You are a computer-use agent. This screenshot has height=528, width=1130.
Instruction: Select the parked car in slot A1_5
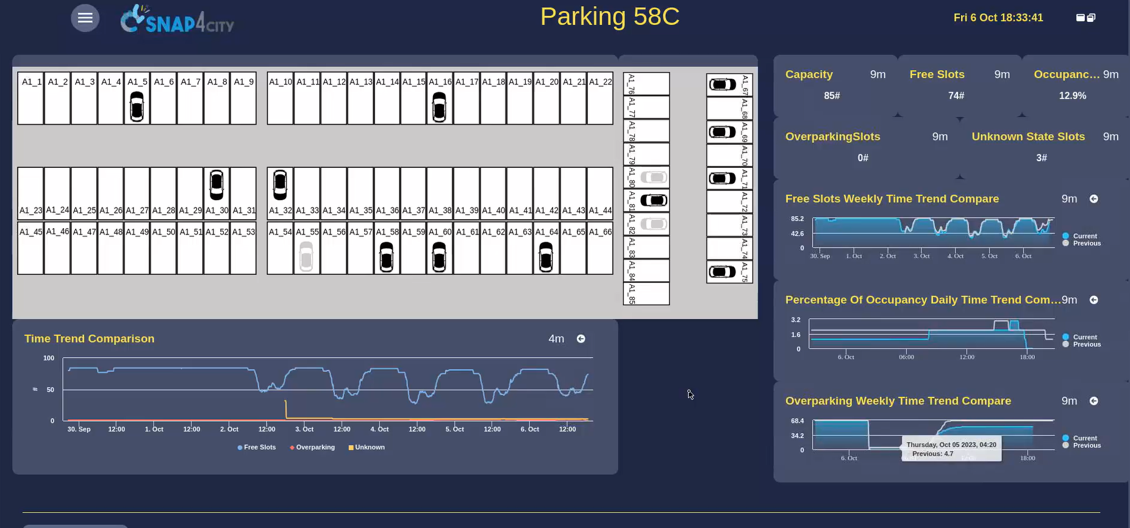click(137, 106)
